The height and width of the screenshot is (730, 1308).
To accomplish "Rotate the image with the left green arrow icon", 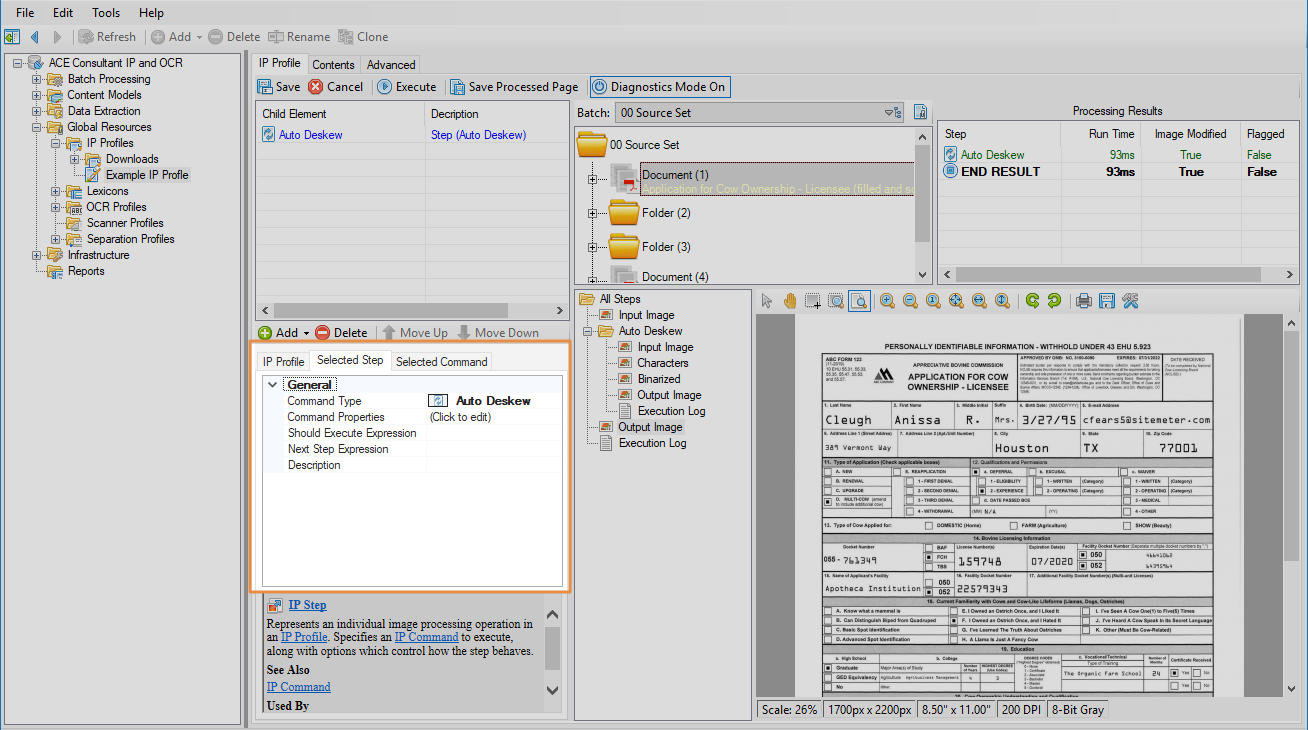I will [x=1033, y=301].
